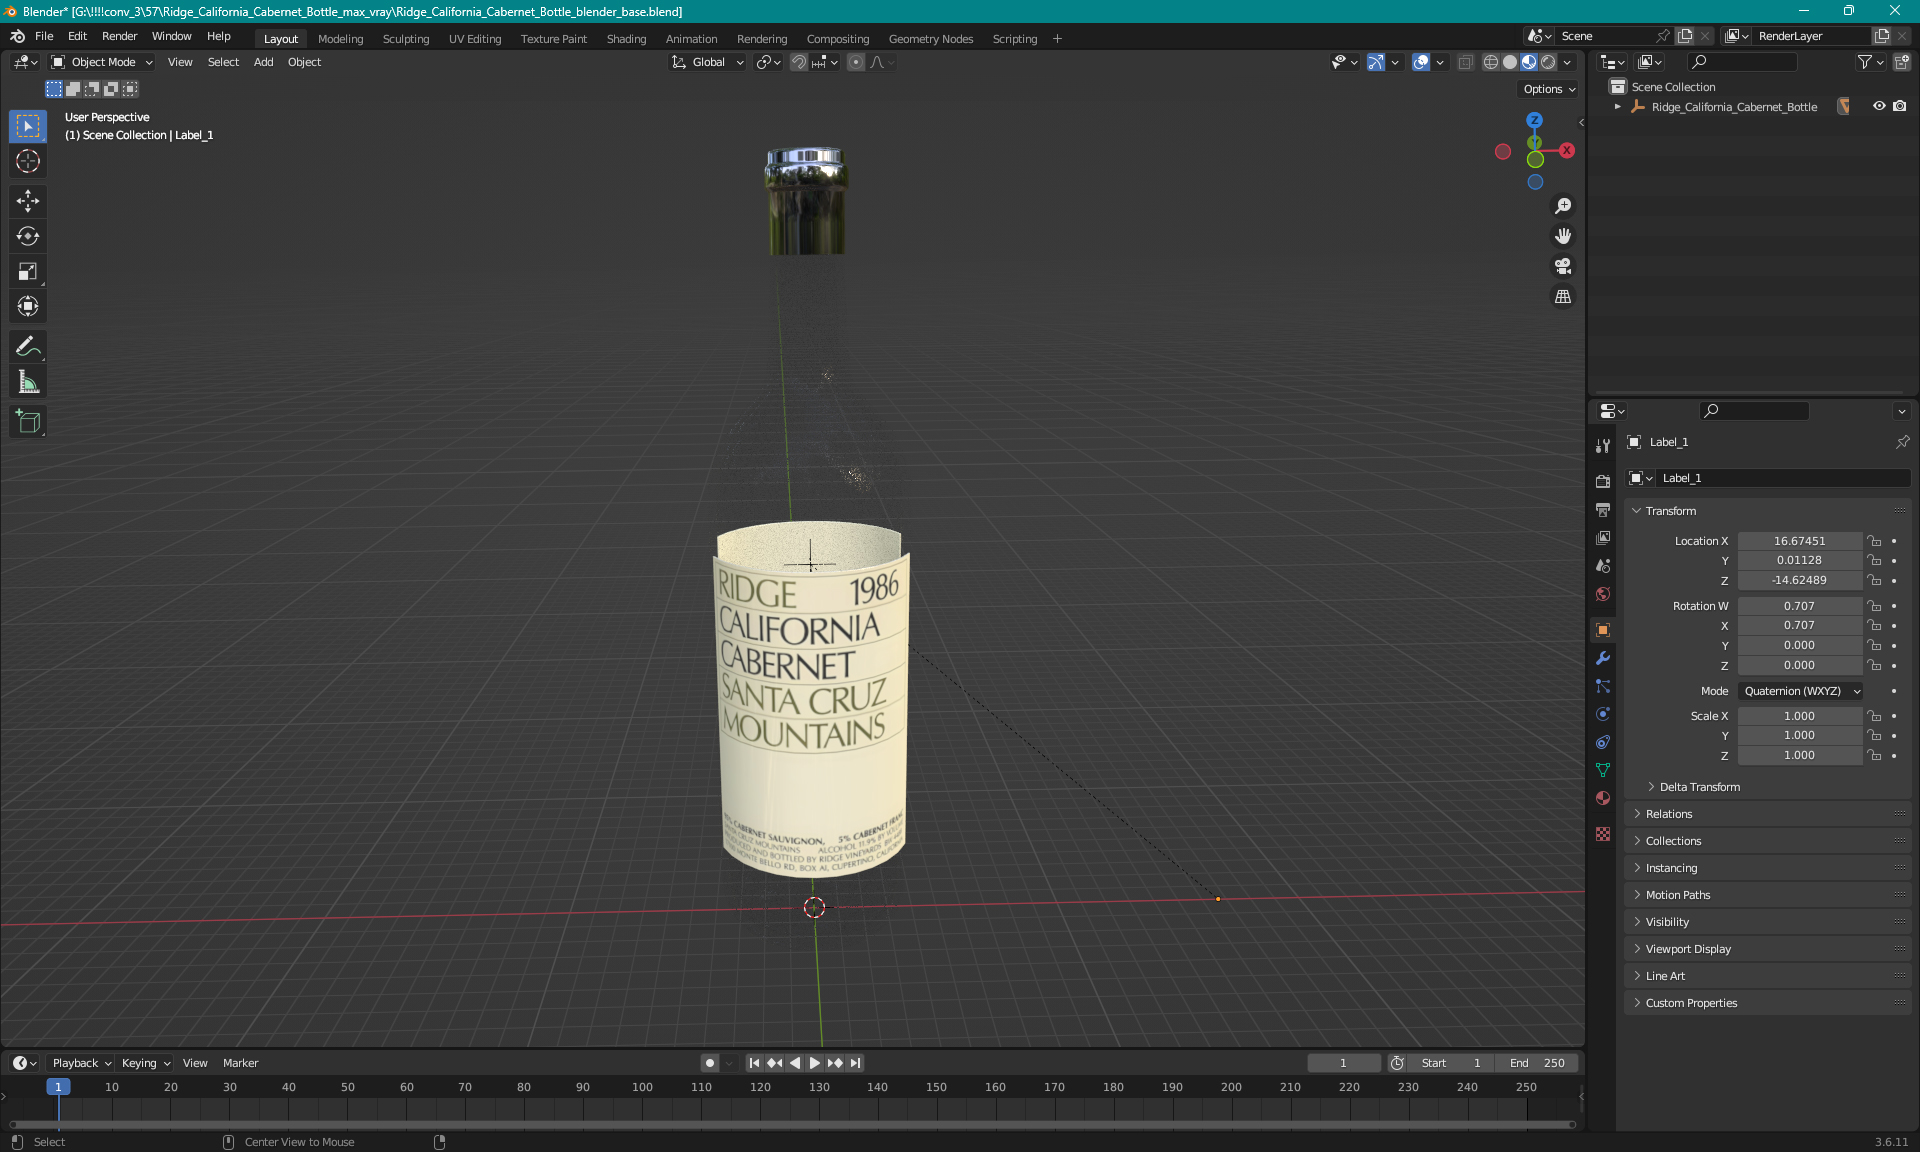
Task: Open the Modifier properties wrench tab
Action: click(x=1603, y=658)
